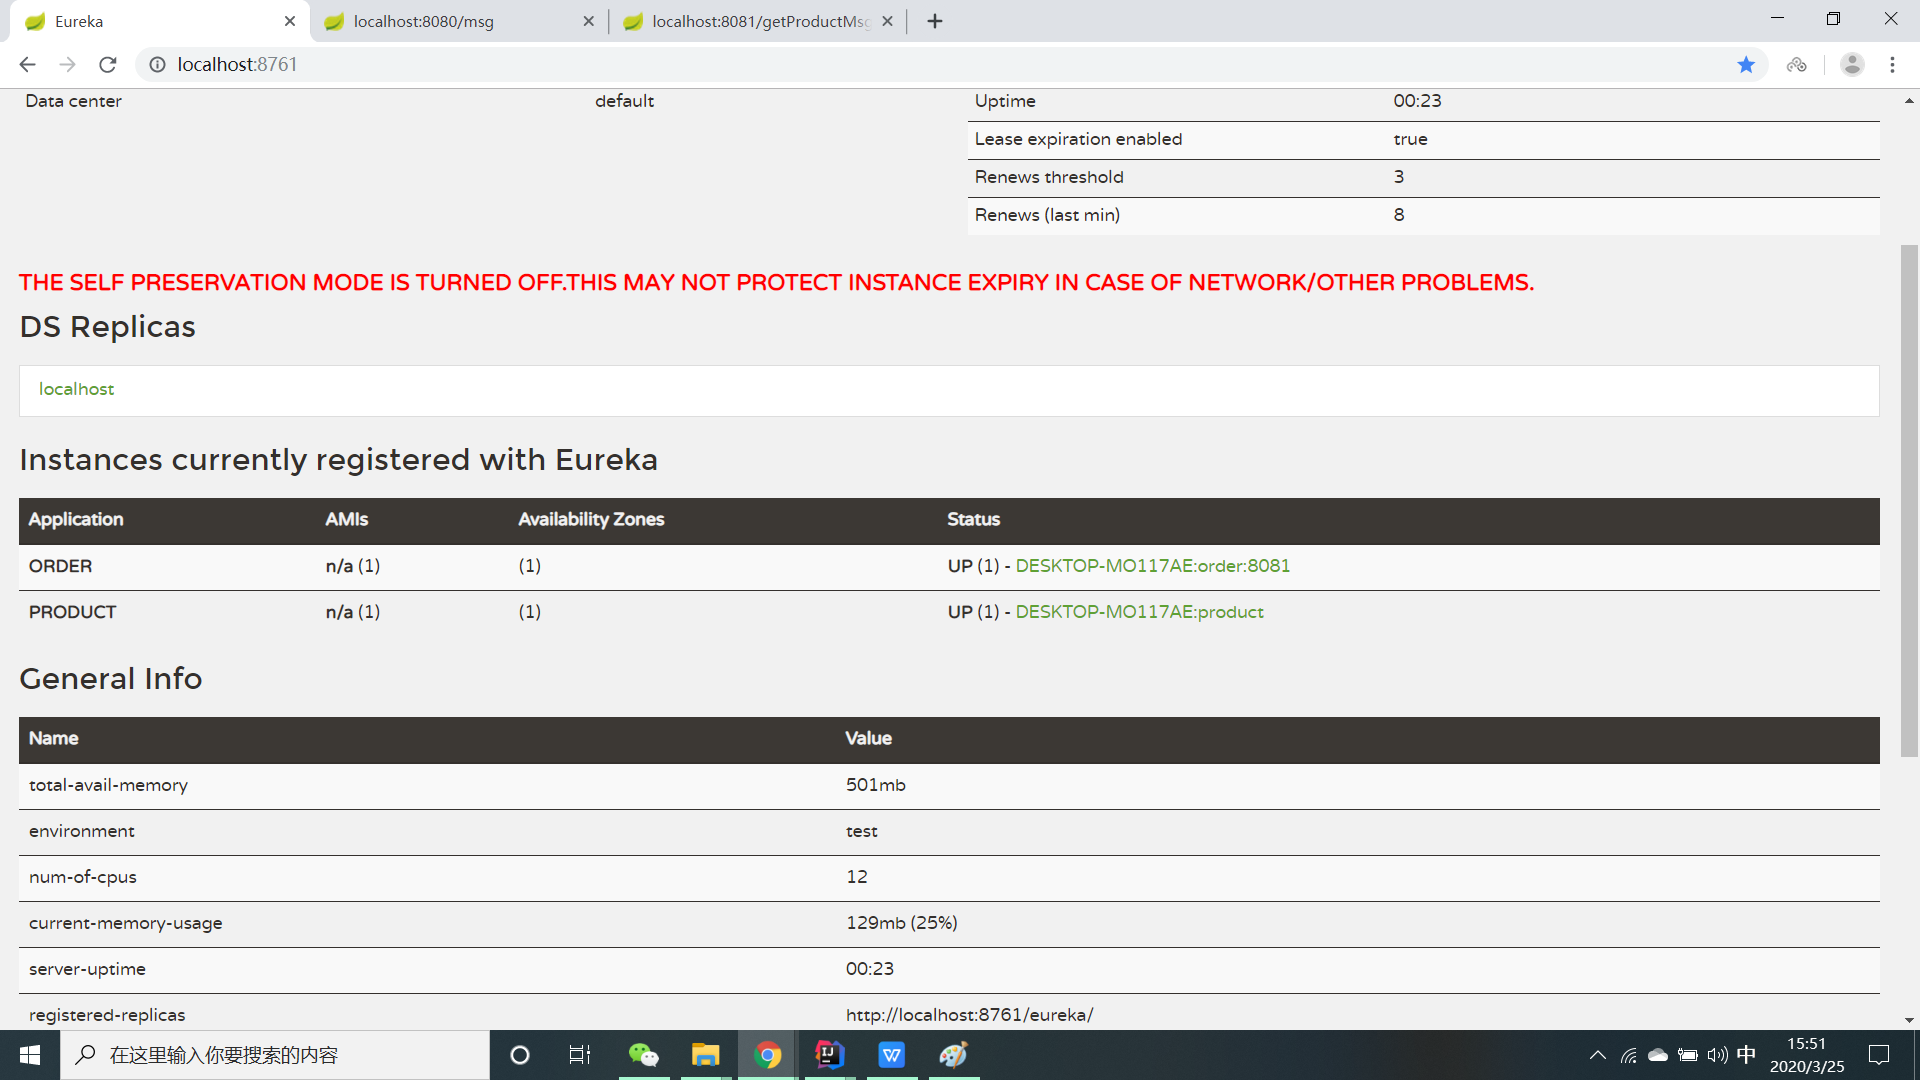Open Cortana circle icon on taskbar
The height and width of the screenshot is (1080, 1920).
(x=519, y=1055)
